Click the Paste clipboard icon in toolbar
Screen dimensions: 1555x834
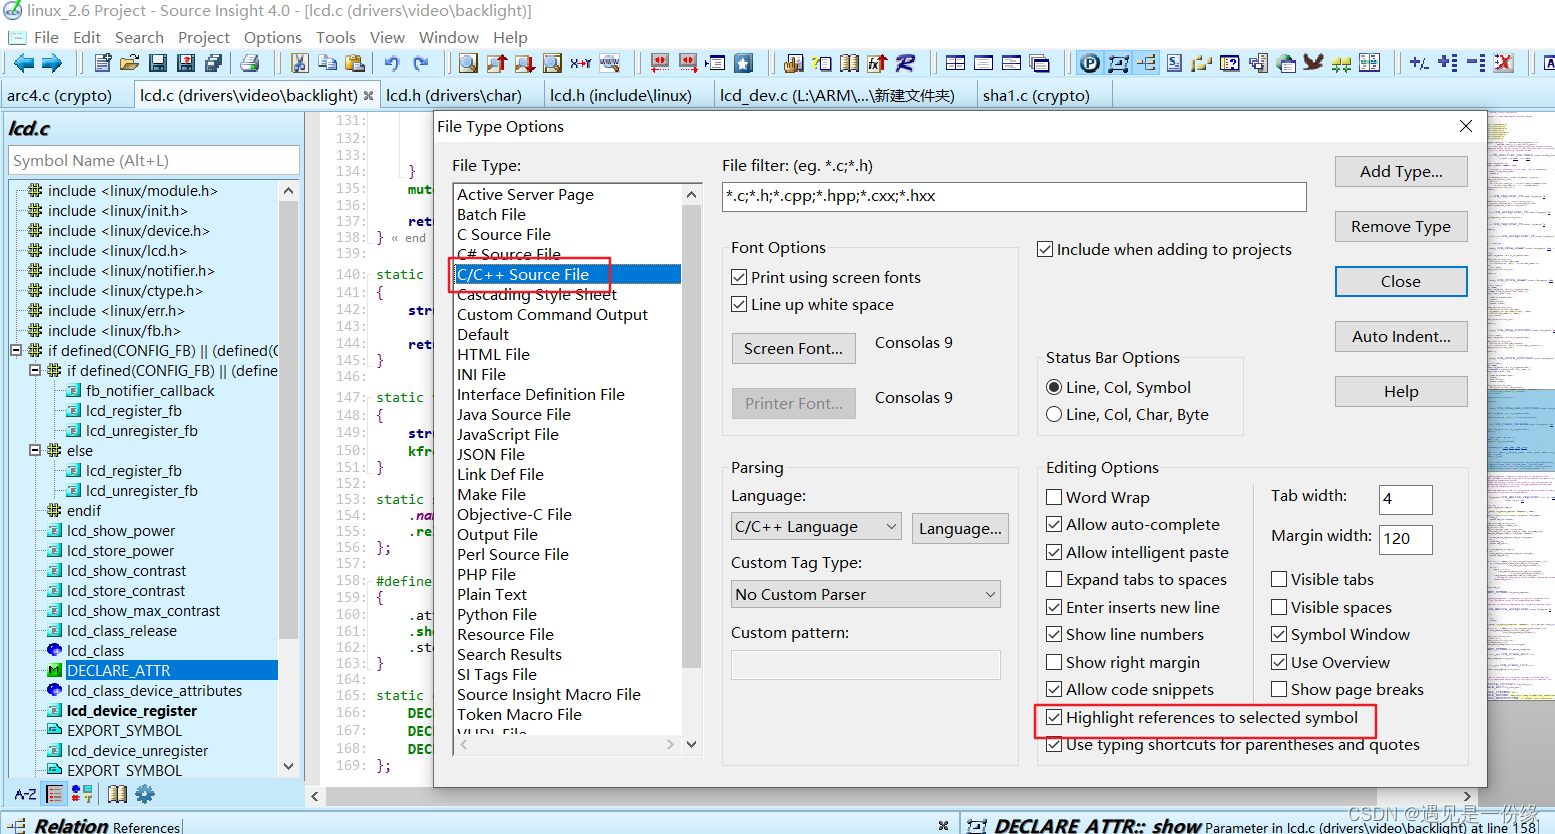tap(355, 62)
